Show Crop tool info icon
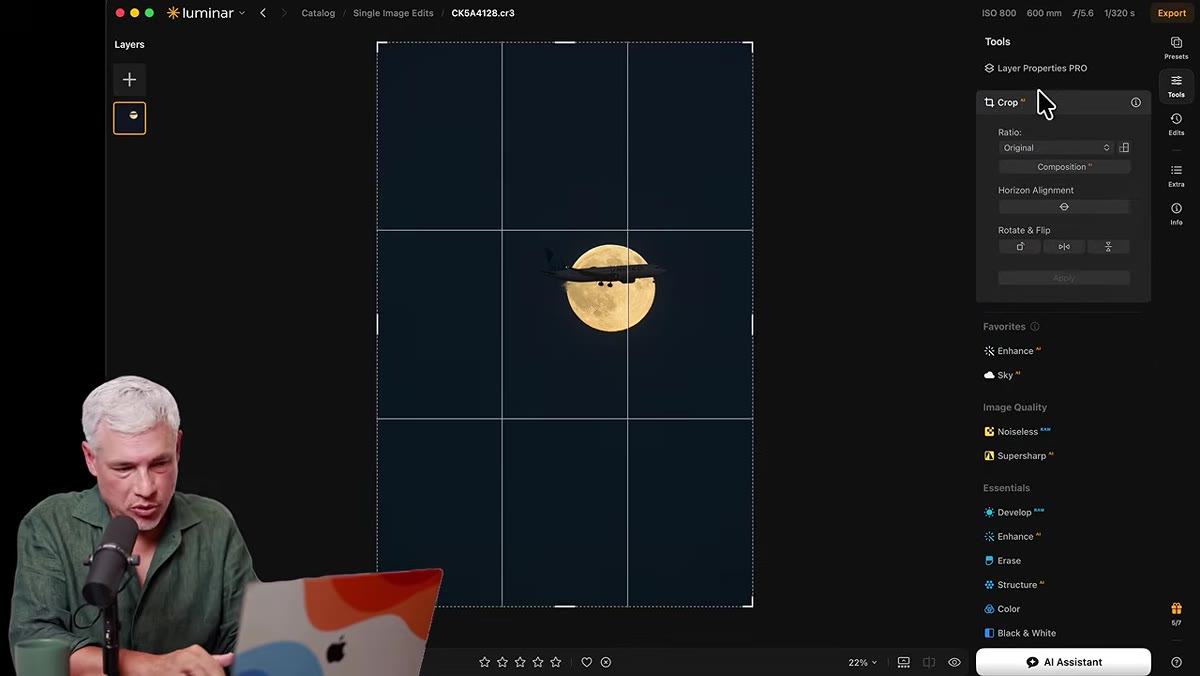Screen dimensions: 1200x676 [x=1136, y=102]
